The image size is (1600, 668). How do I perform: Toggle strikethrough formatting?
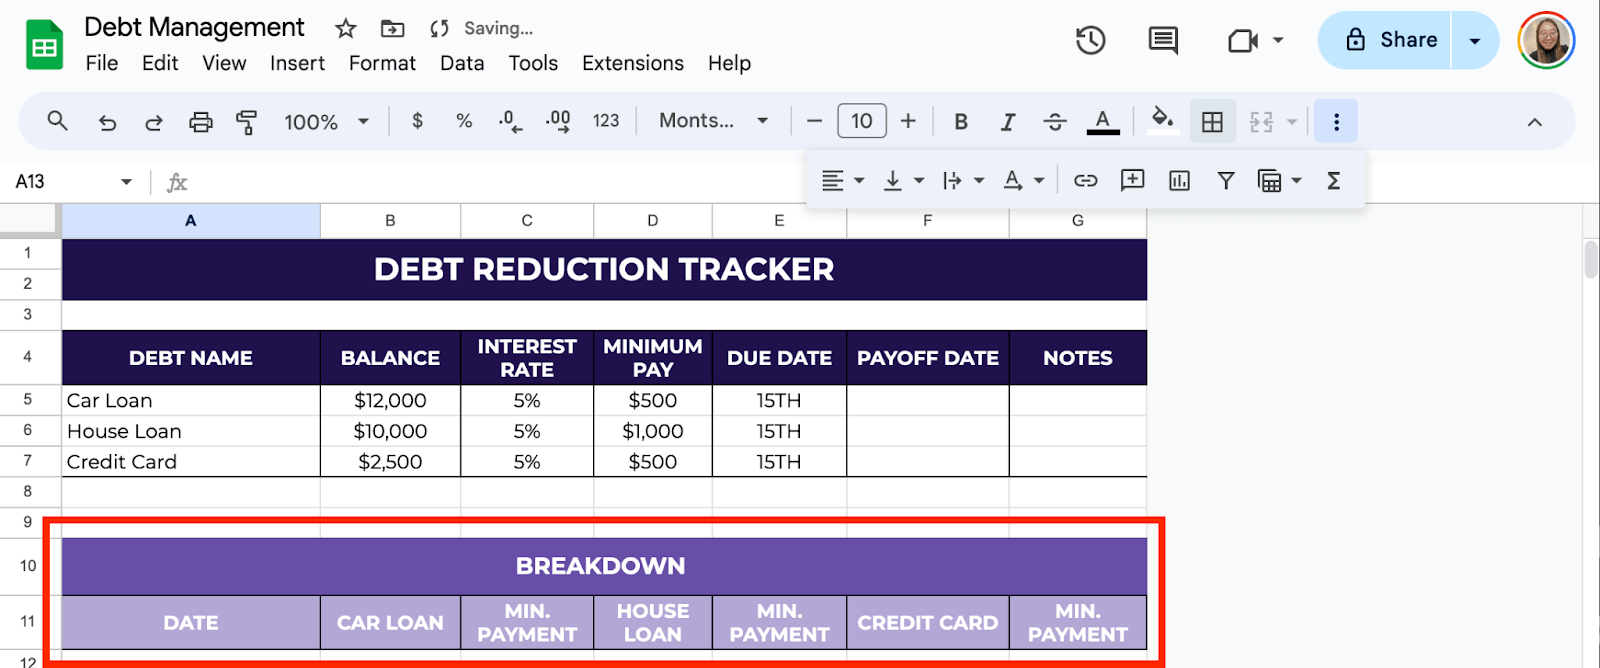tap(1055, 122)
